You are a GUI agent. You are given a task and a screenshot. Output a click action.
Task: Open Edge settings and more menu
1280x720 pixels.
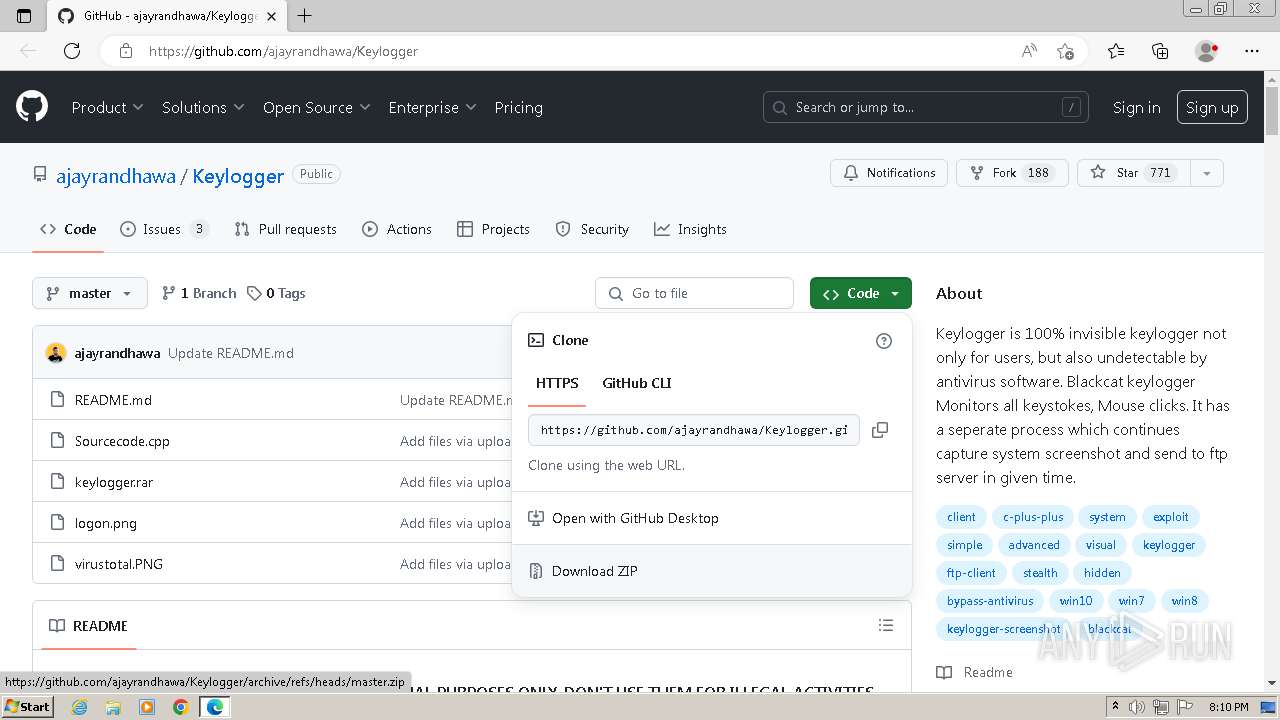(1252, 51)
